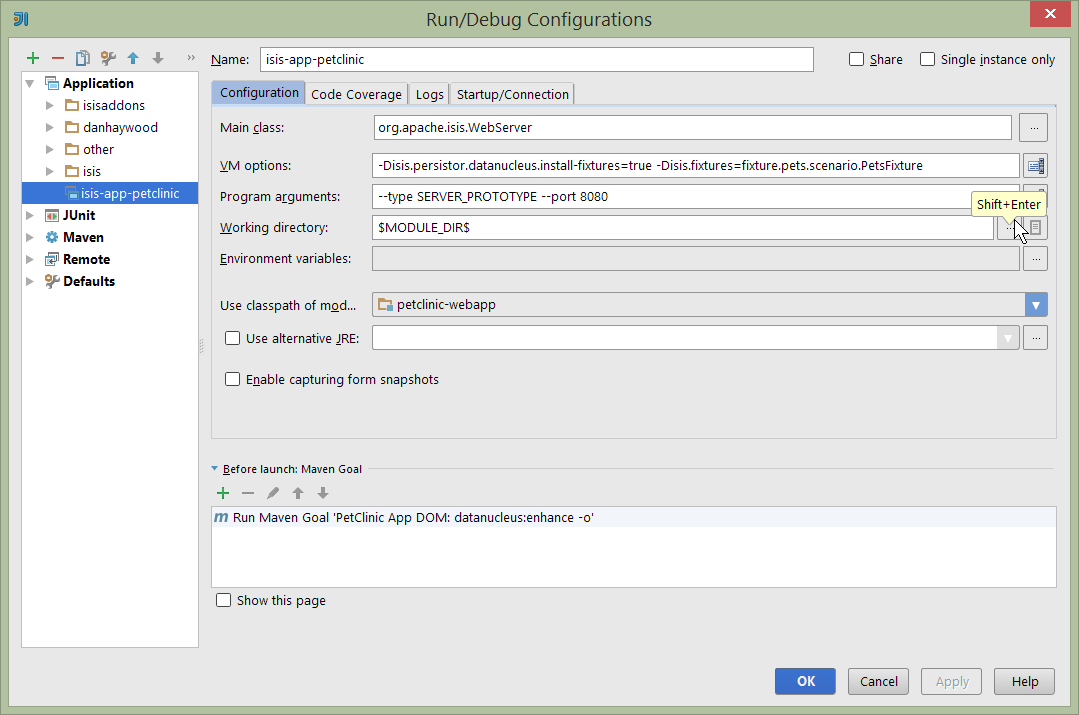Move before launch task down
Viewport: 1079px width, 715px height.
(x=323, y=493)
